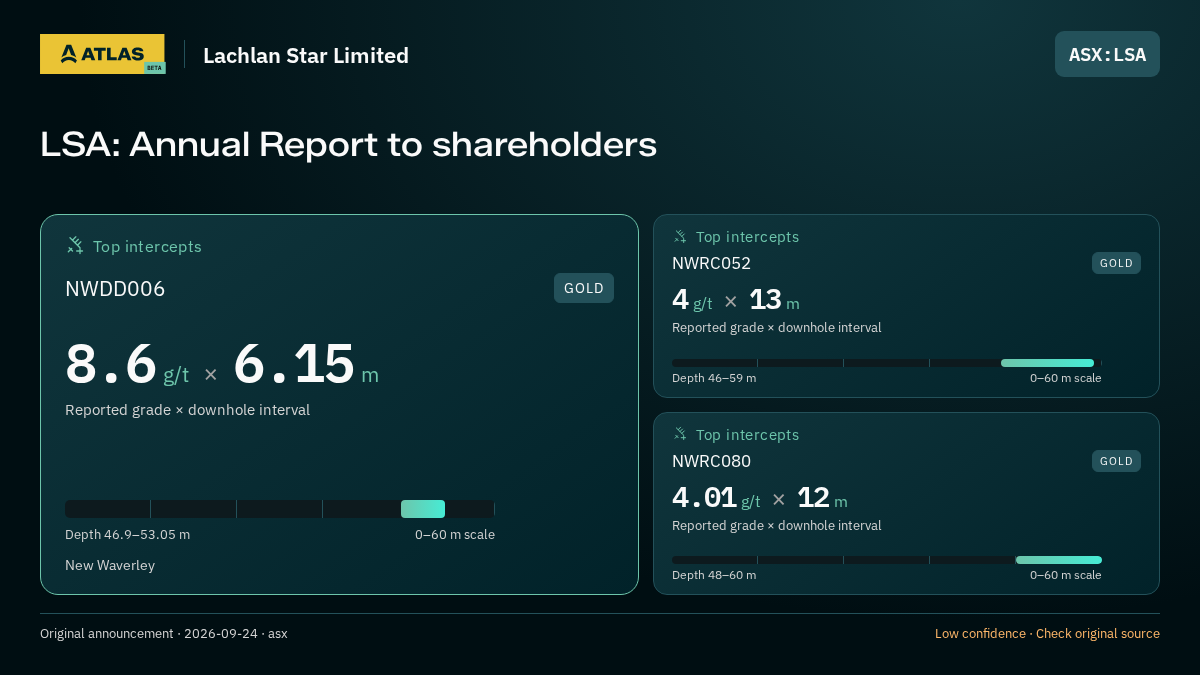The width and height of the screenshot is (1200, 675).
Task: Click the Top intercepts heading in NWRC052 card
Action: (747, 237)
